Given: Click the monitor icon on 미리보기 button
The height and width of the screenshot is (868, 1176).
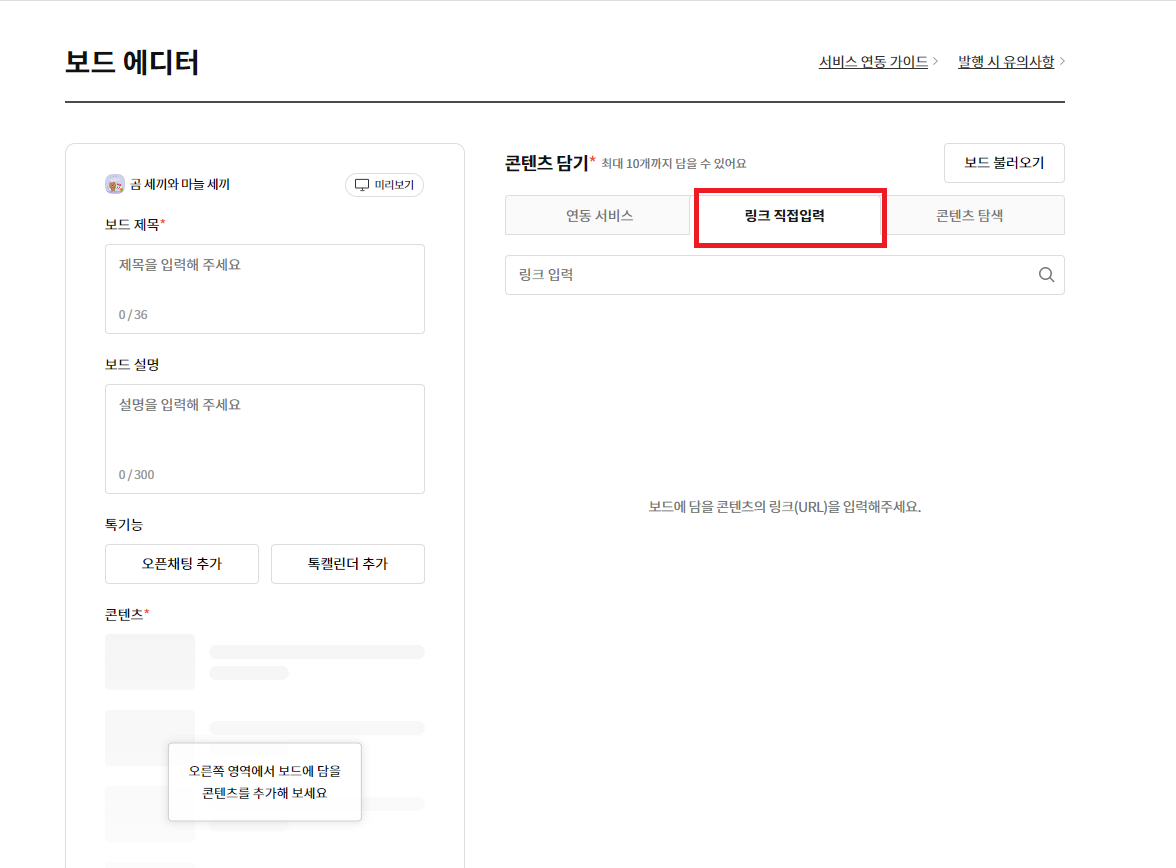Looking at the screenshot, I should pyautogui.click(x=362, y=185).
